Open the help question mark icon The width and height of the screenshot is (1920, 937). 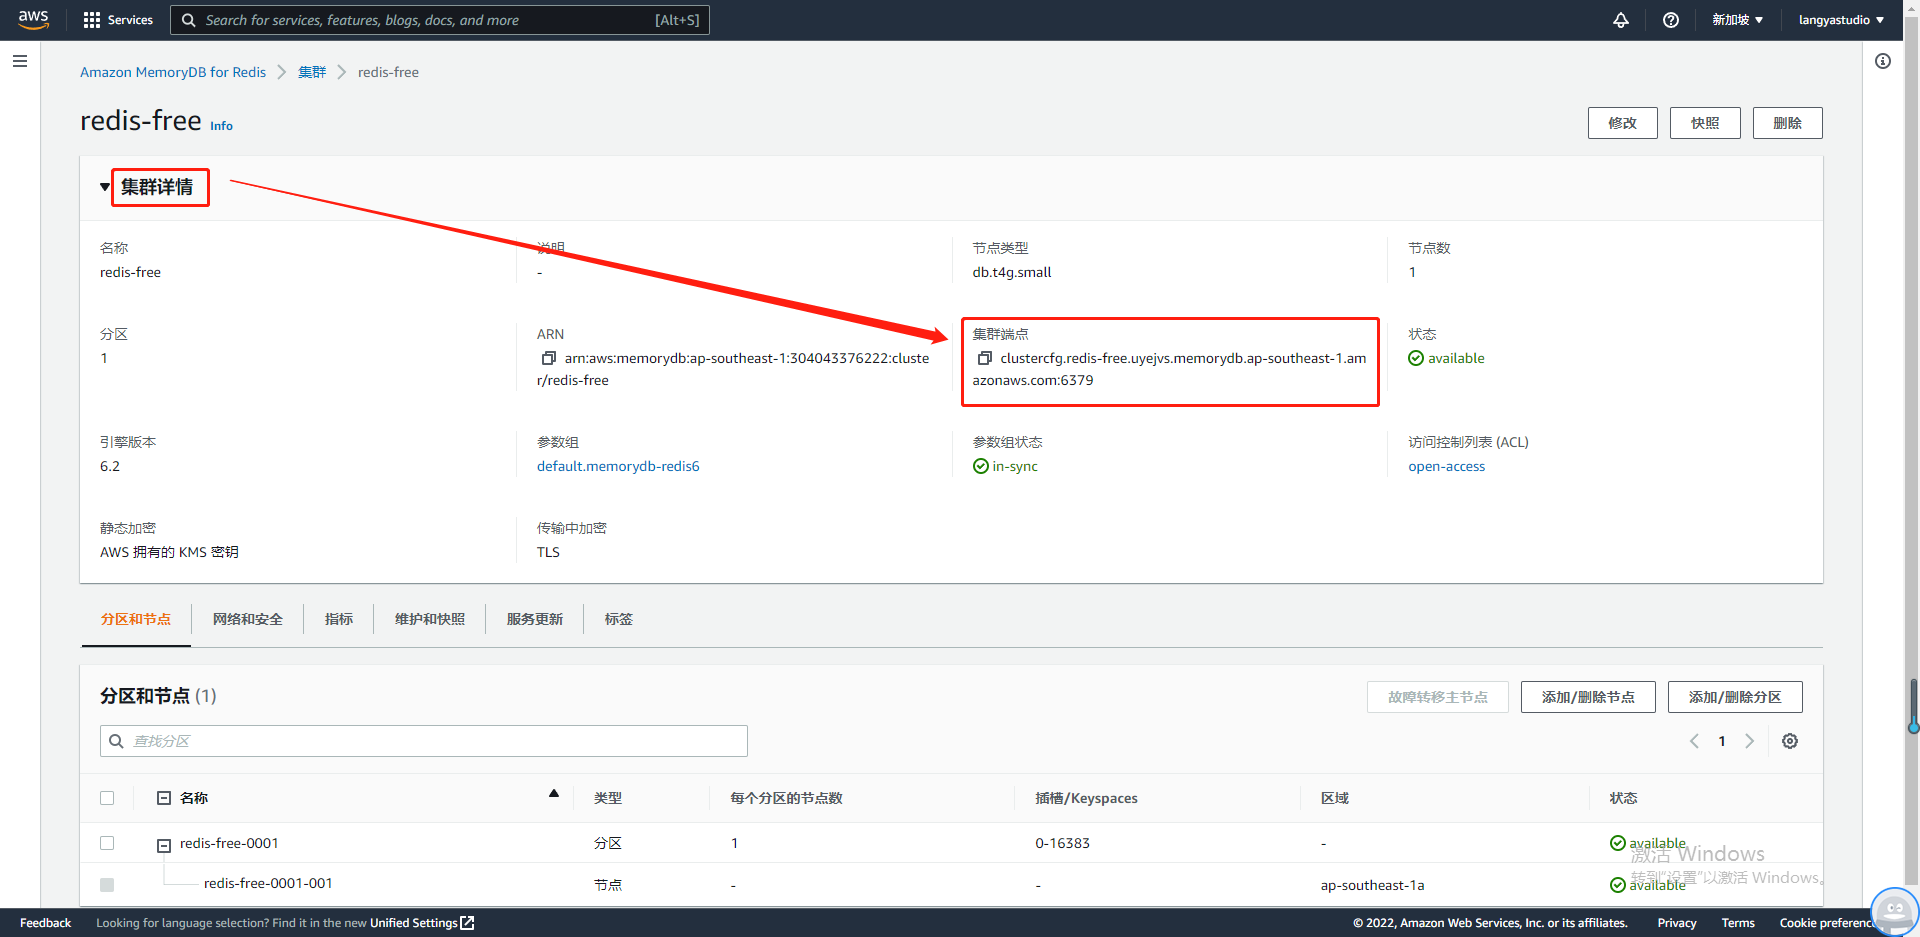coord(1671,20)
